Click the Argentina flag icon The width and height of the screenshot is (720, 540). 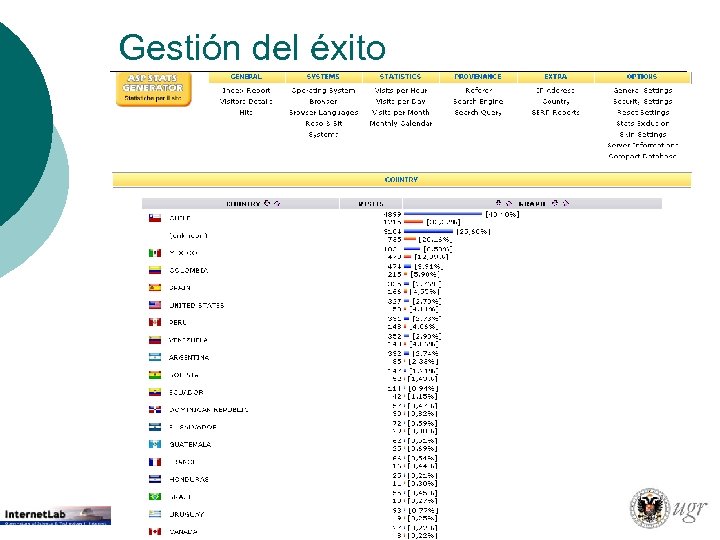155,357
